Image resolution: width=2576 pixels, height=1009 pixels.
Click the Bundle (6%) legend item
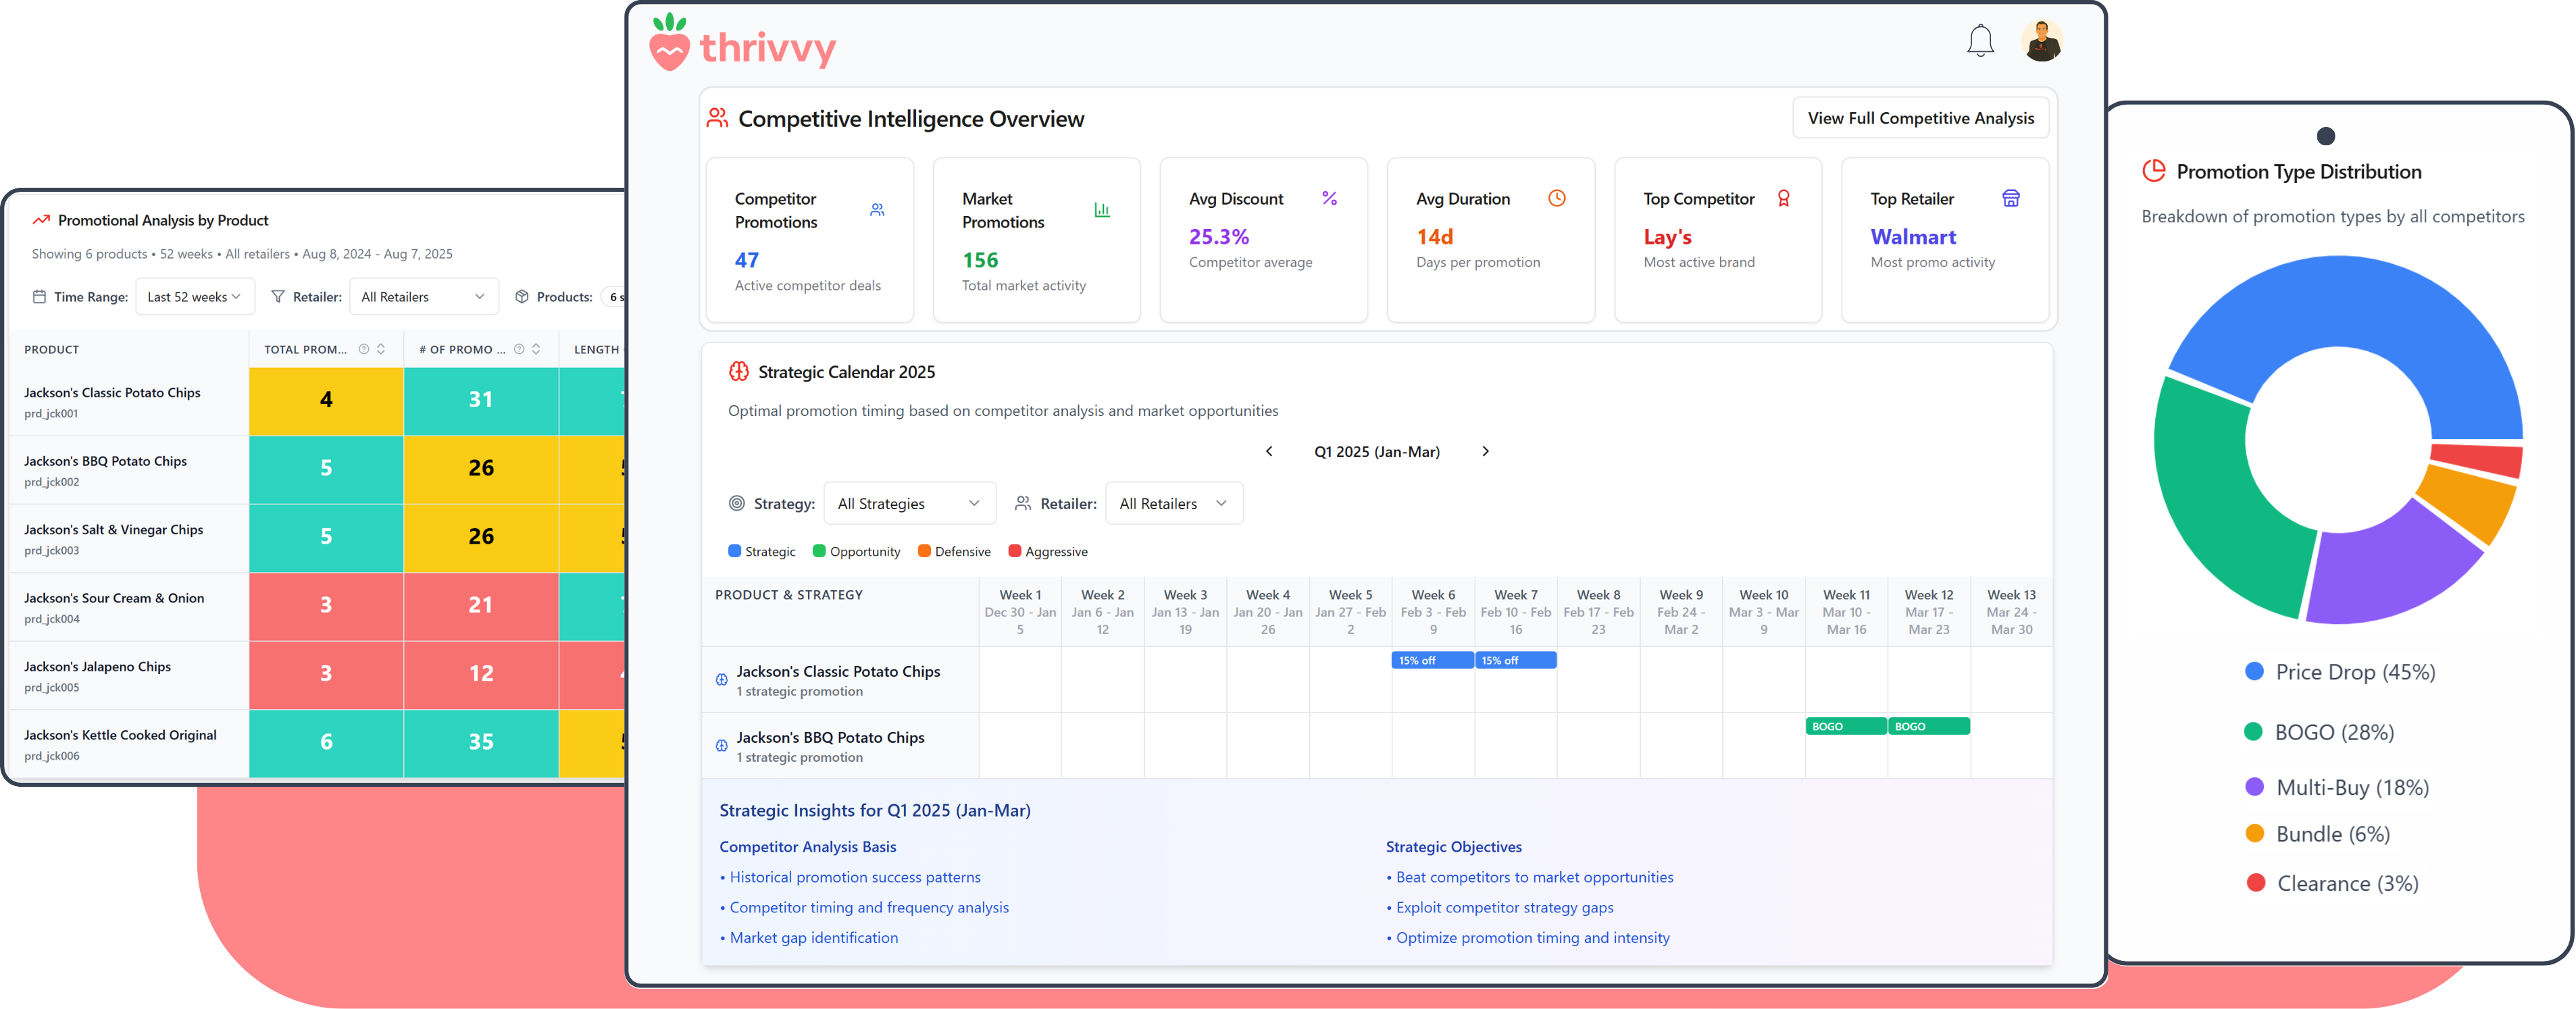click(x=2317, y=834)
